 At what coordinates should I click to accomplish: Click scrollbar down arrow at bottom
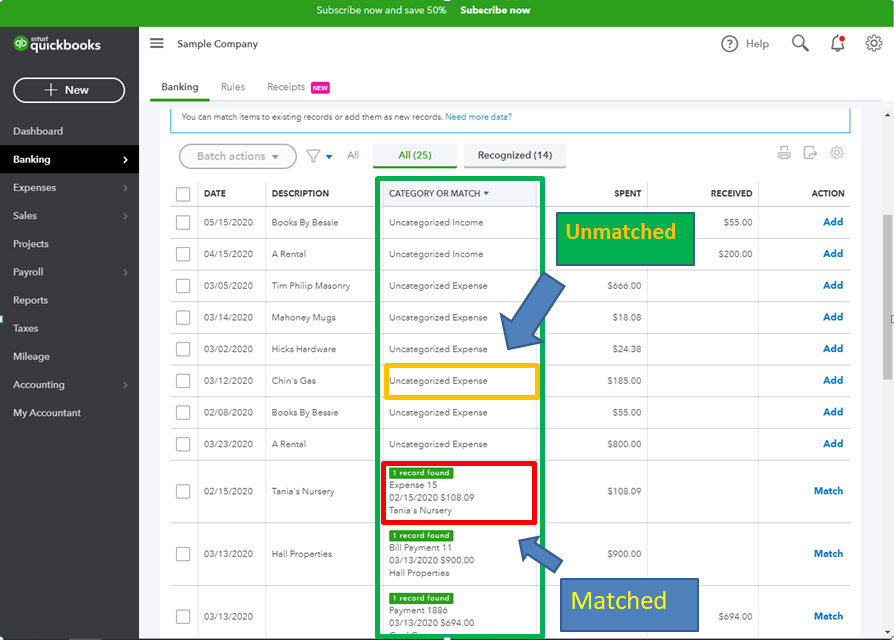pyautogui.click(x=887, y=633)
